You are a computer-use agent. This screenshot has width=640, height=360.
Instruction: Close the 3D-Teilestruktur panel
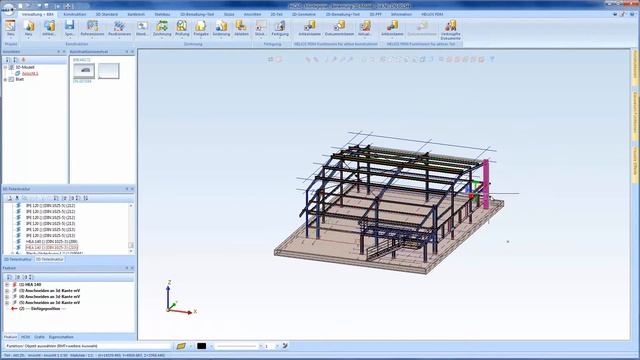132,189
